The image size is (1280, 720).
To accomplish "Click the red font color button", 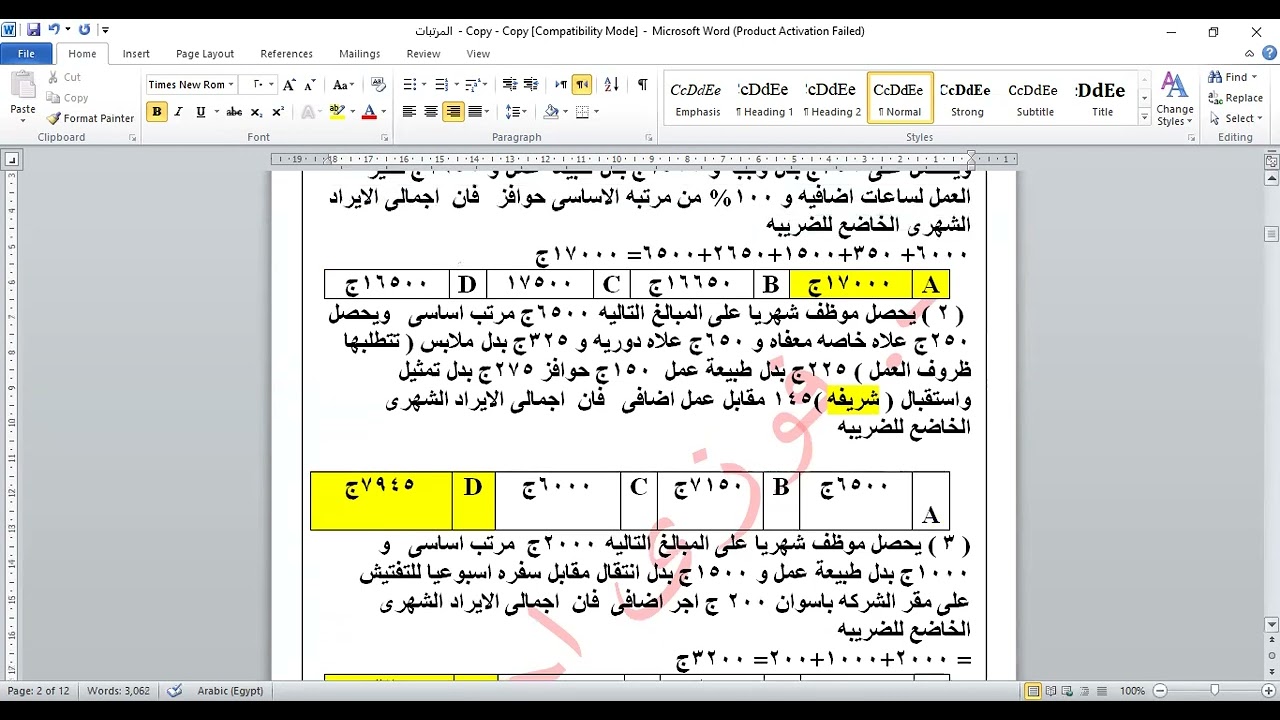I will 369,112.
